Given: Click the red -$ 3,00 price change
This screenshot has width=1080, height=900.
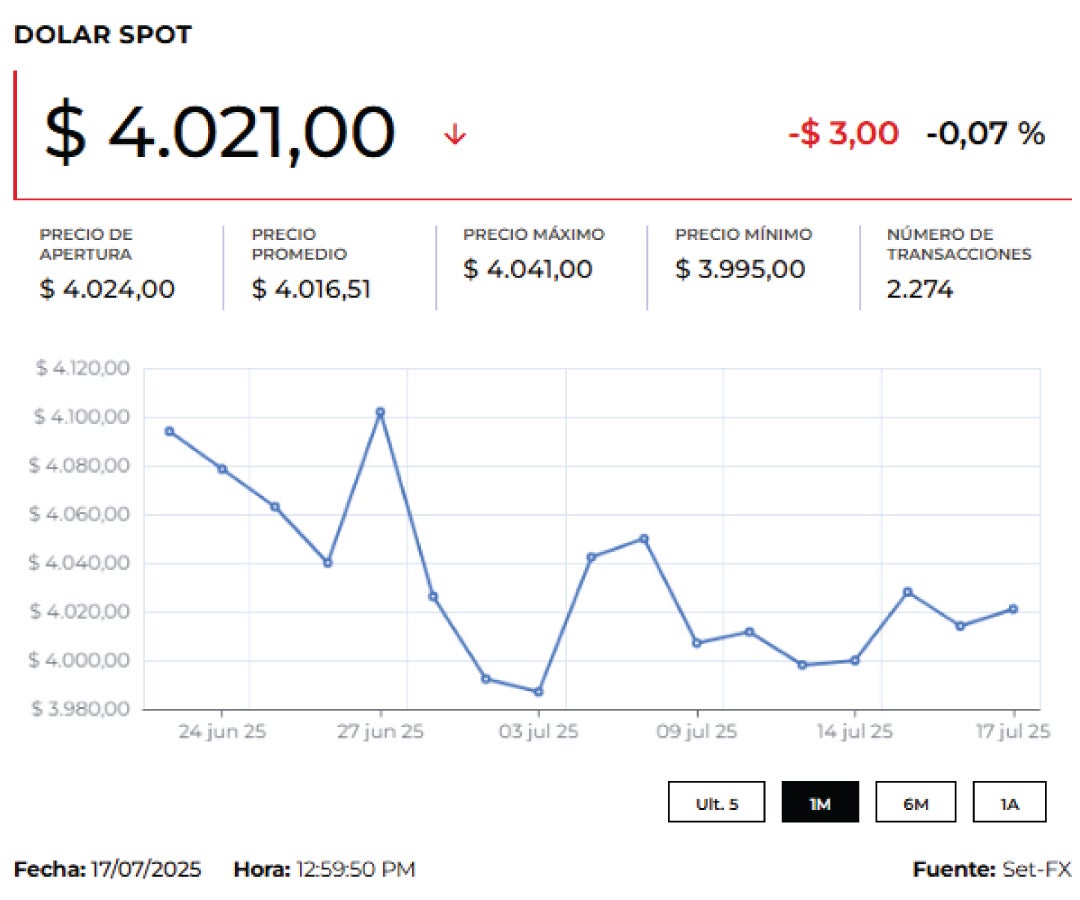Looking at the screenshot, I should 843,133.
